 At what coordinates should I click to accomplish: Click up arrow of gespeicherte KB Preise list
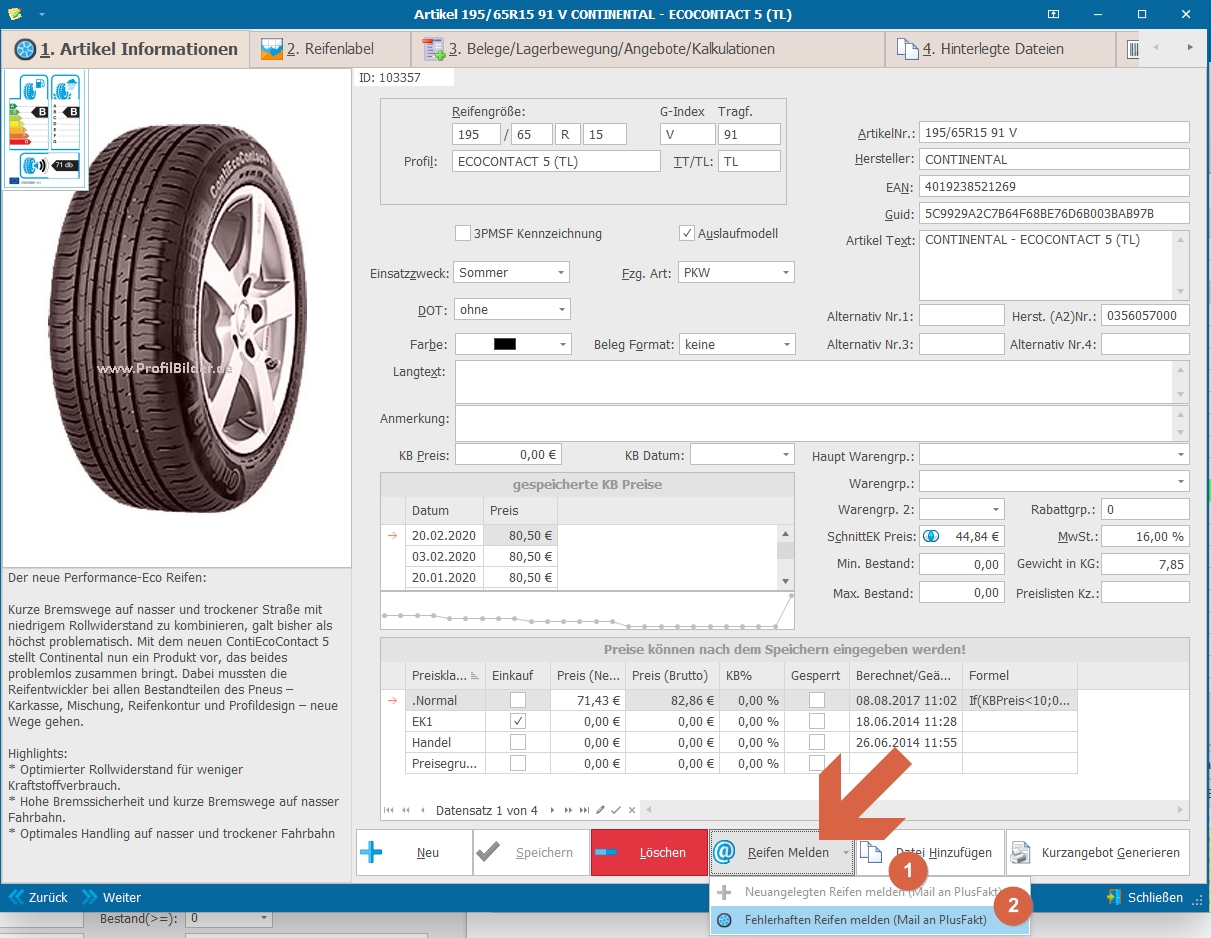click(x=786, y=533)
